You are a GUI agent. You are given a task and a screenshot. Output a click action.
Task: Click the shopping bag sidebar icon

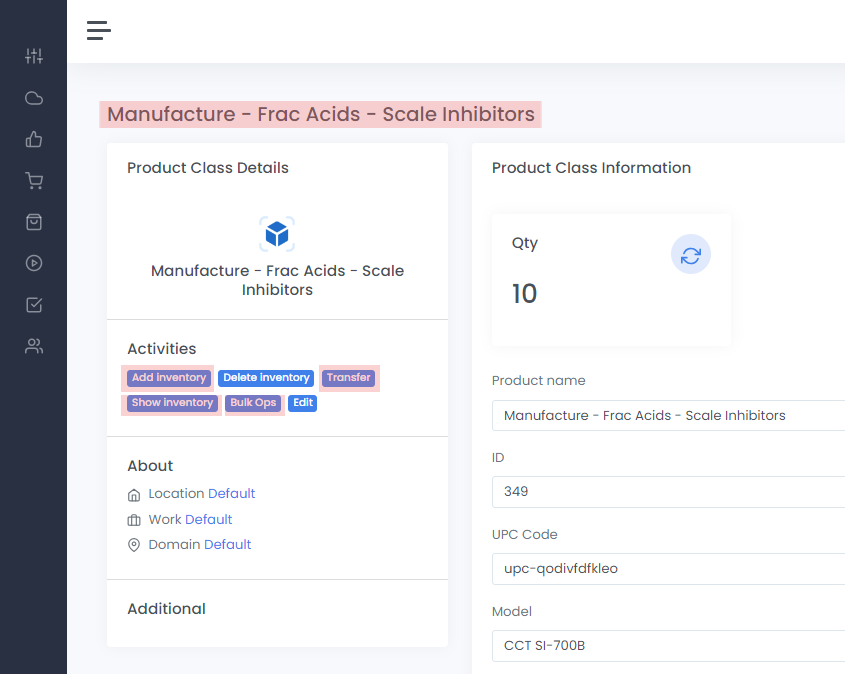click(34, 222)
